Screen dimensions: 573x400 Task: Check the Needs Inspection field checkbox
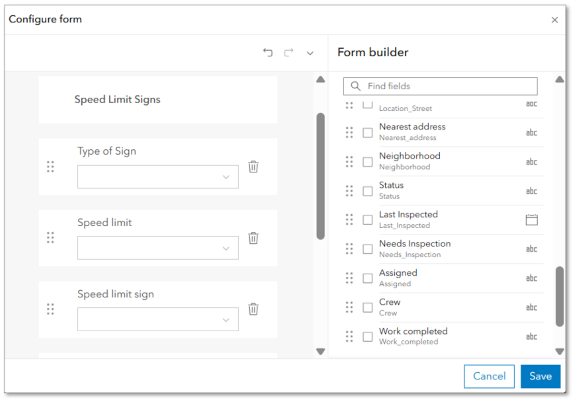pos(368,249)
